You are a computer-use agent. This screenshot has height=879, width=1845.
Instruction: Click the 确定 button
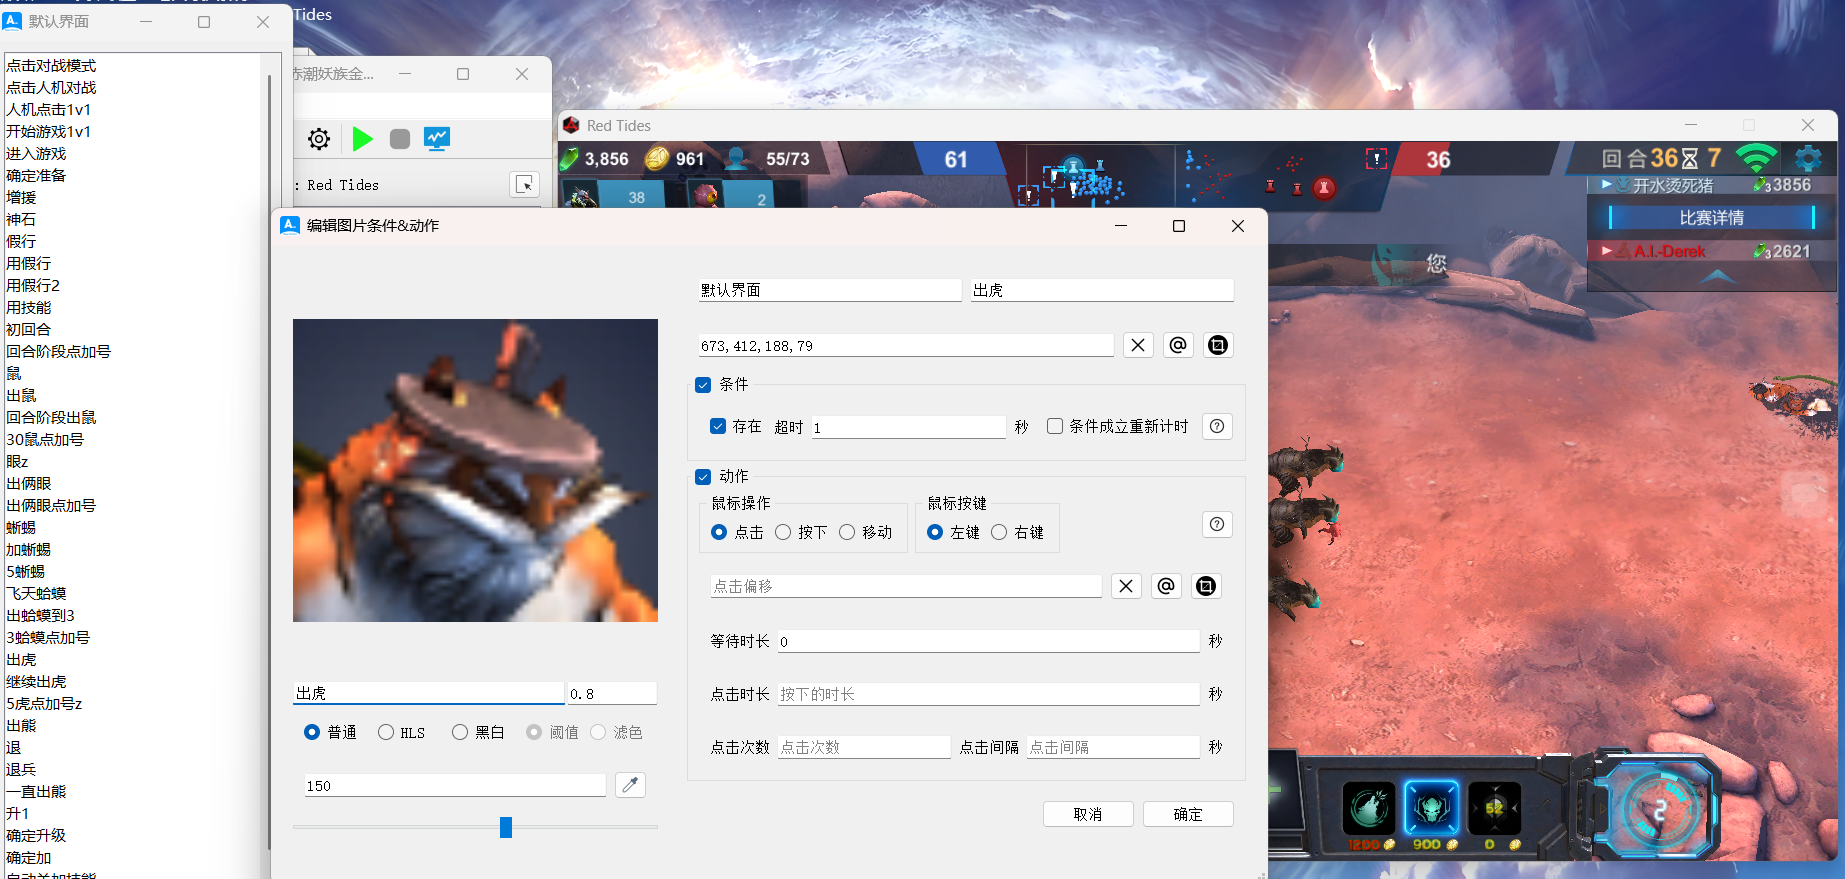pos(1188,814)
